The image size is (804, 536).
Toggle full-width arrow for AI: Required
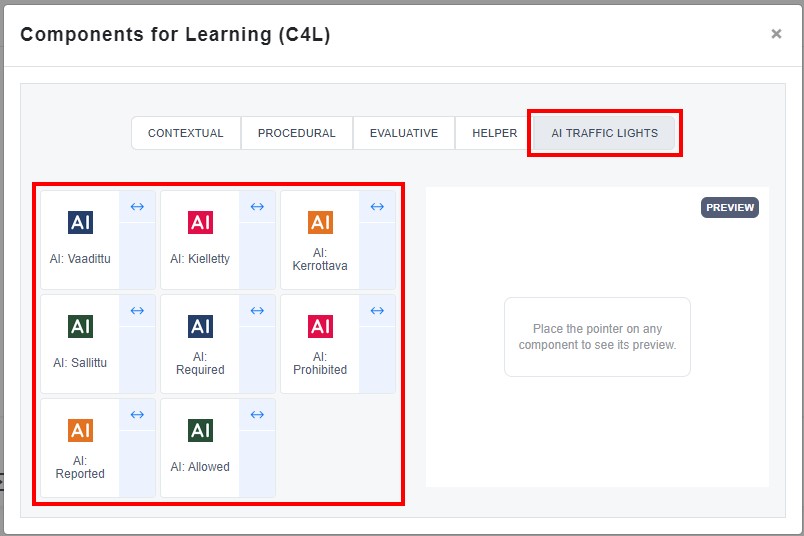pyautogui.click(x=257, y=311)
